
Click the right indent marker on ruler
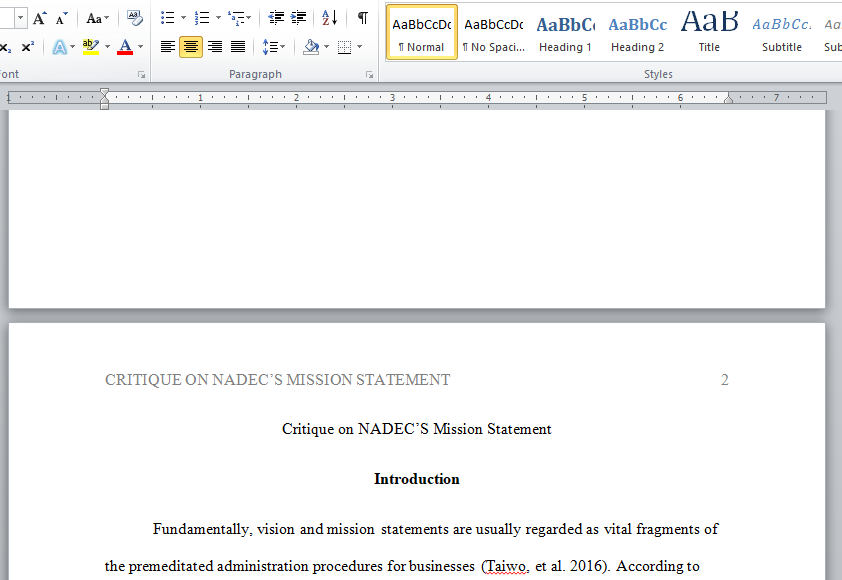point(728,98)
